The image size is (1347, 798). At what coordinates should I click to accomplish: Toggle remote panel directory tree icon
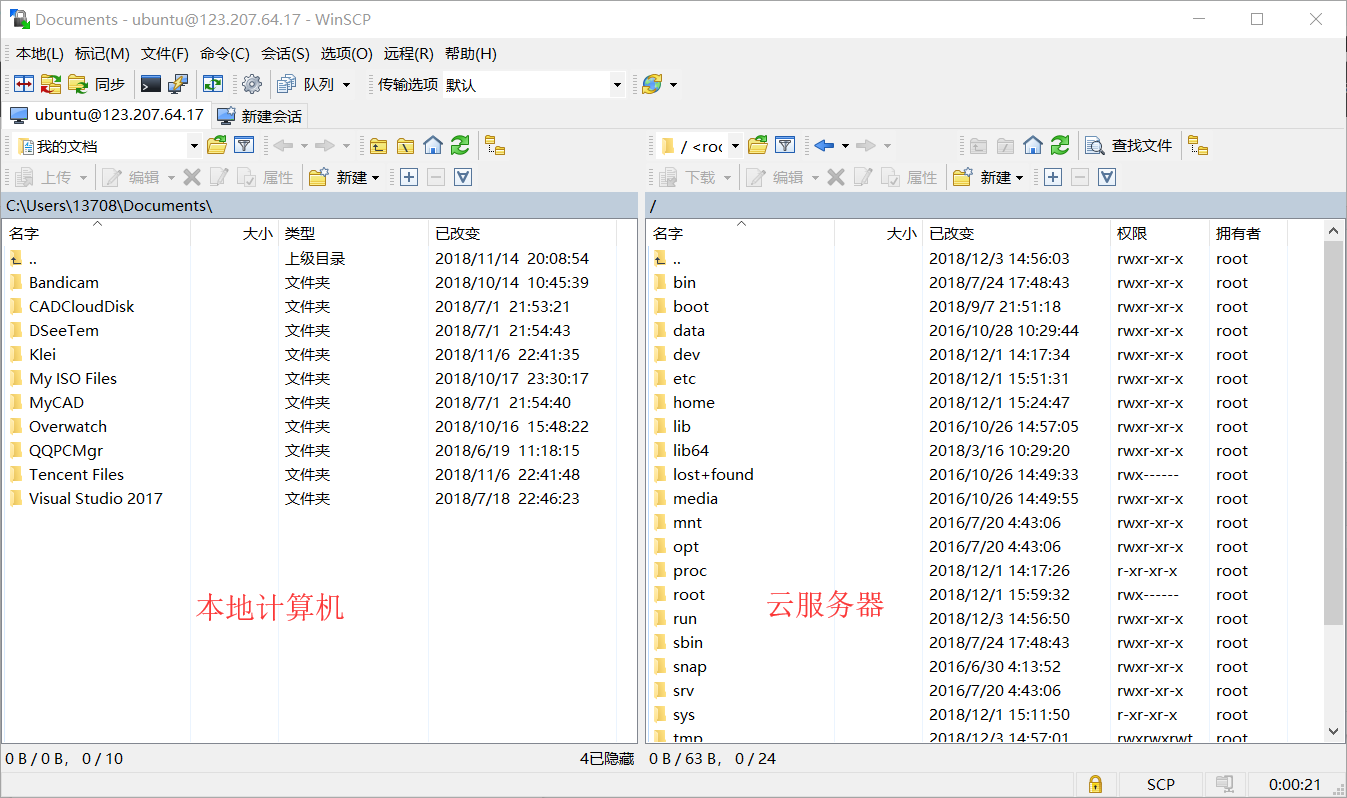pyautogui.click(x=1198, y=146)
